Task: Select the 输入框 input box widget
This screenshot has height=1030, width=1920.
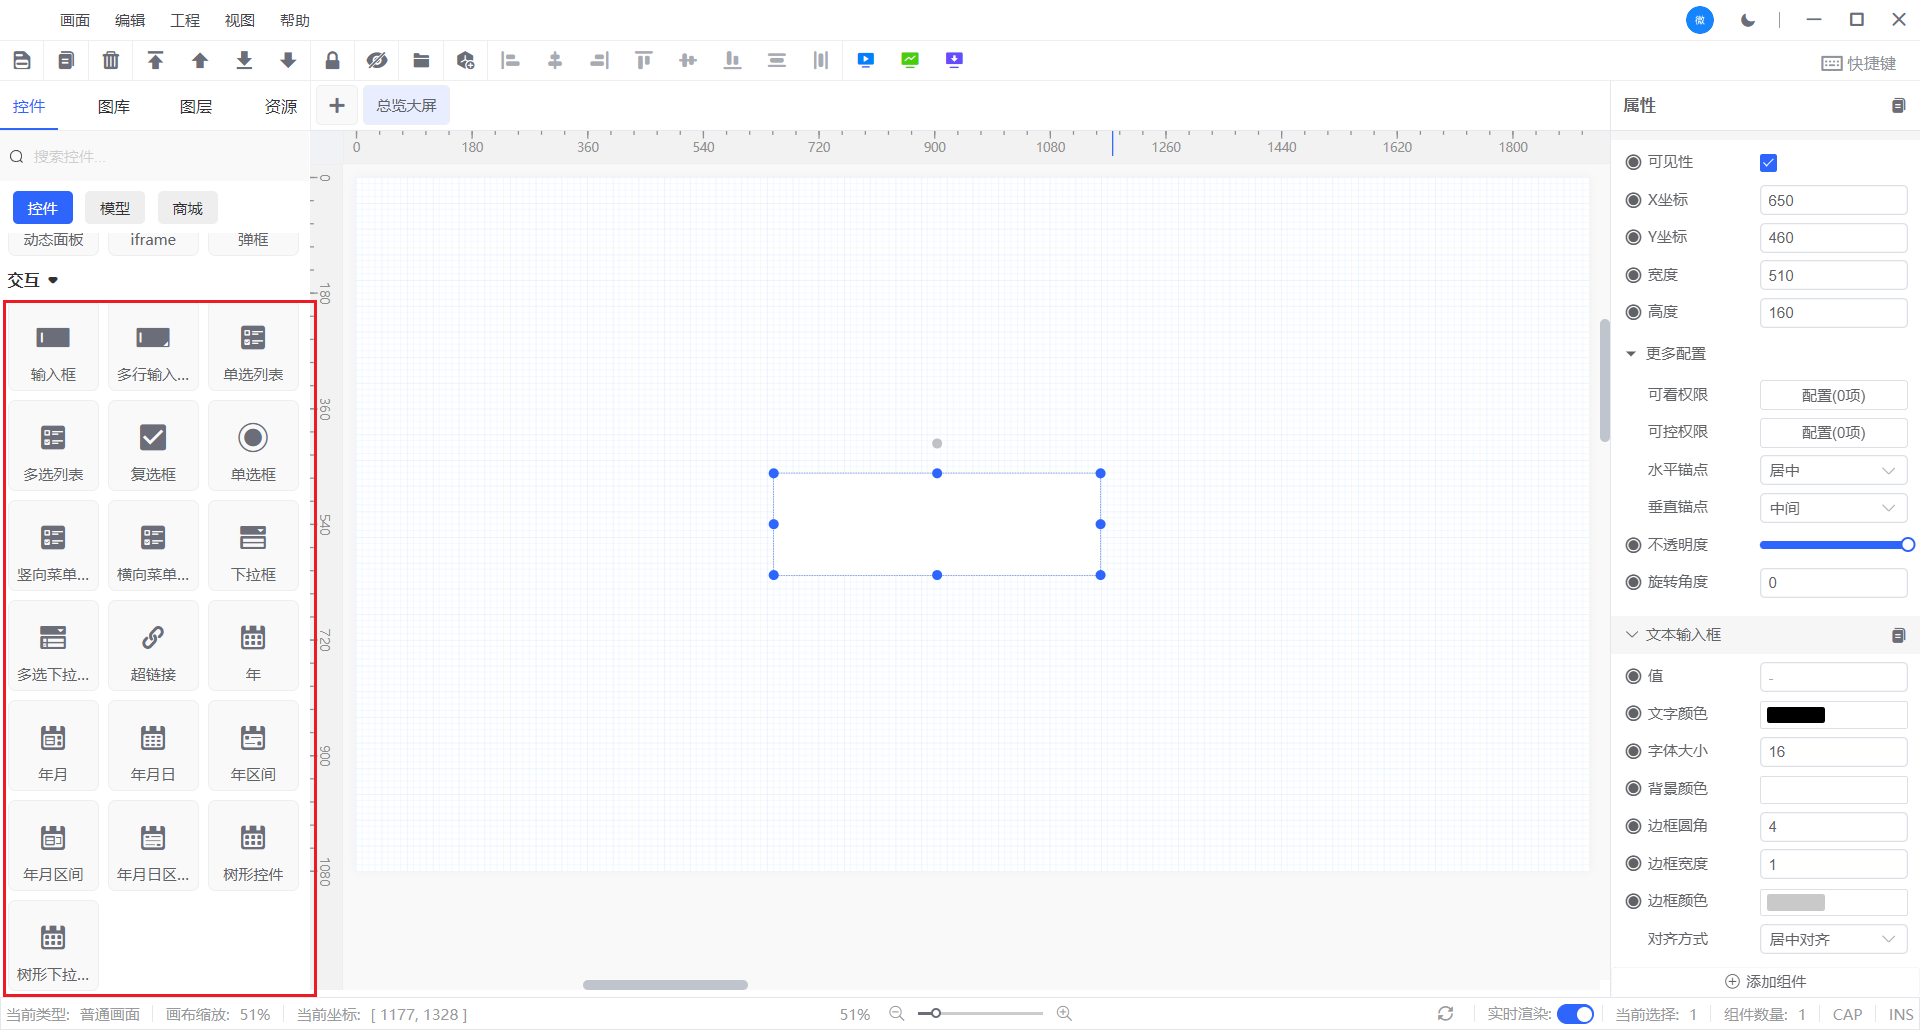Action: 54,348
